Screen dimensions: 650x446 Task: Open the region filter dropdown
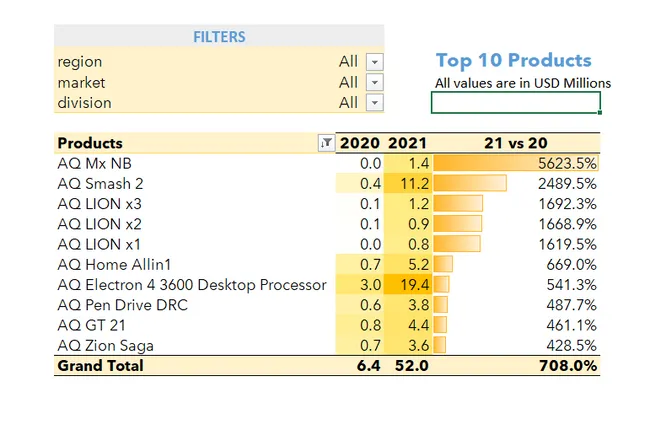coord(374,62)
